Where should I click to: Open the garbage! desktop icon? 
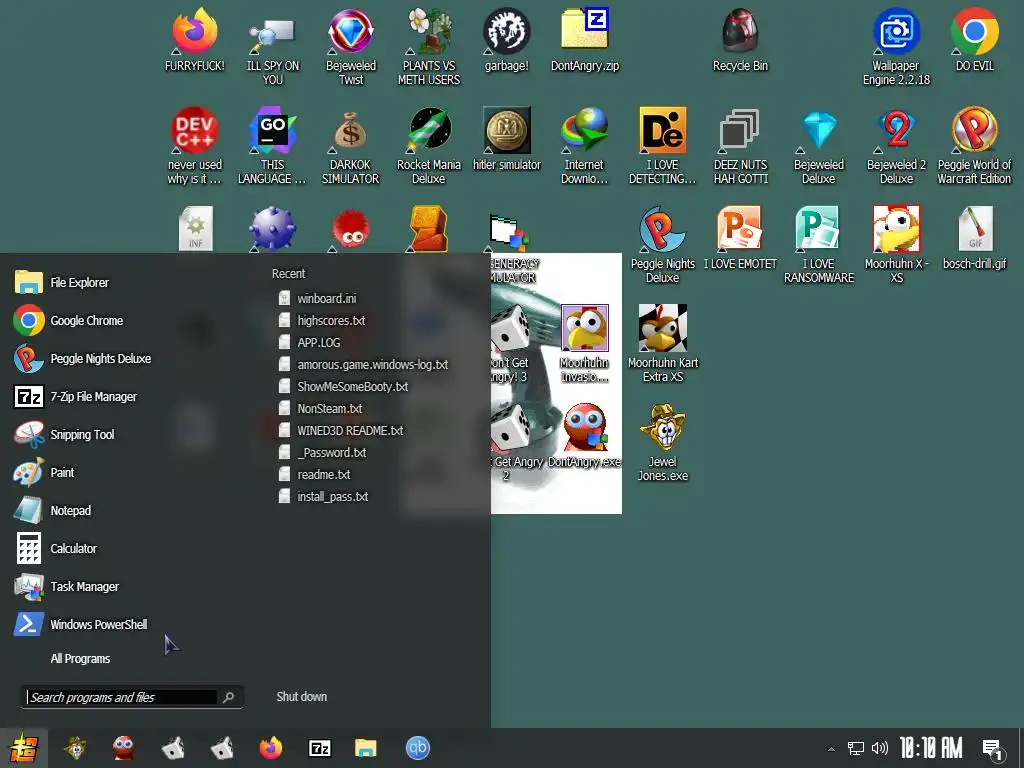pos(507,40)
